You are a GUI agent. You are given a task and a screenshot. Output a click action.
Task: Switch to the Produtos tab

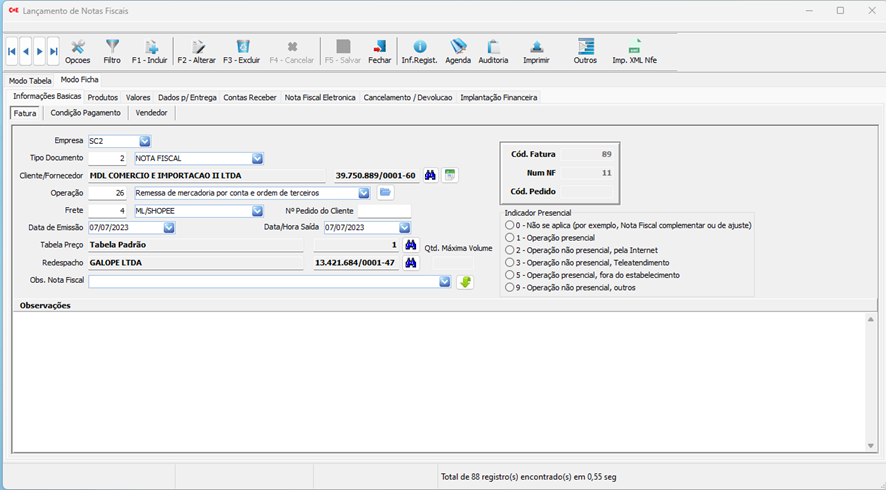point(102,98)
